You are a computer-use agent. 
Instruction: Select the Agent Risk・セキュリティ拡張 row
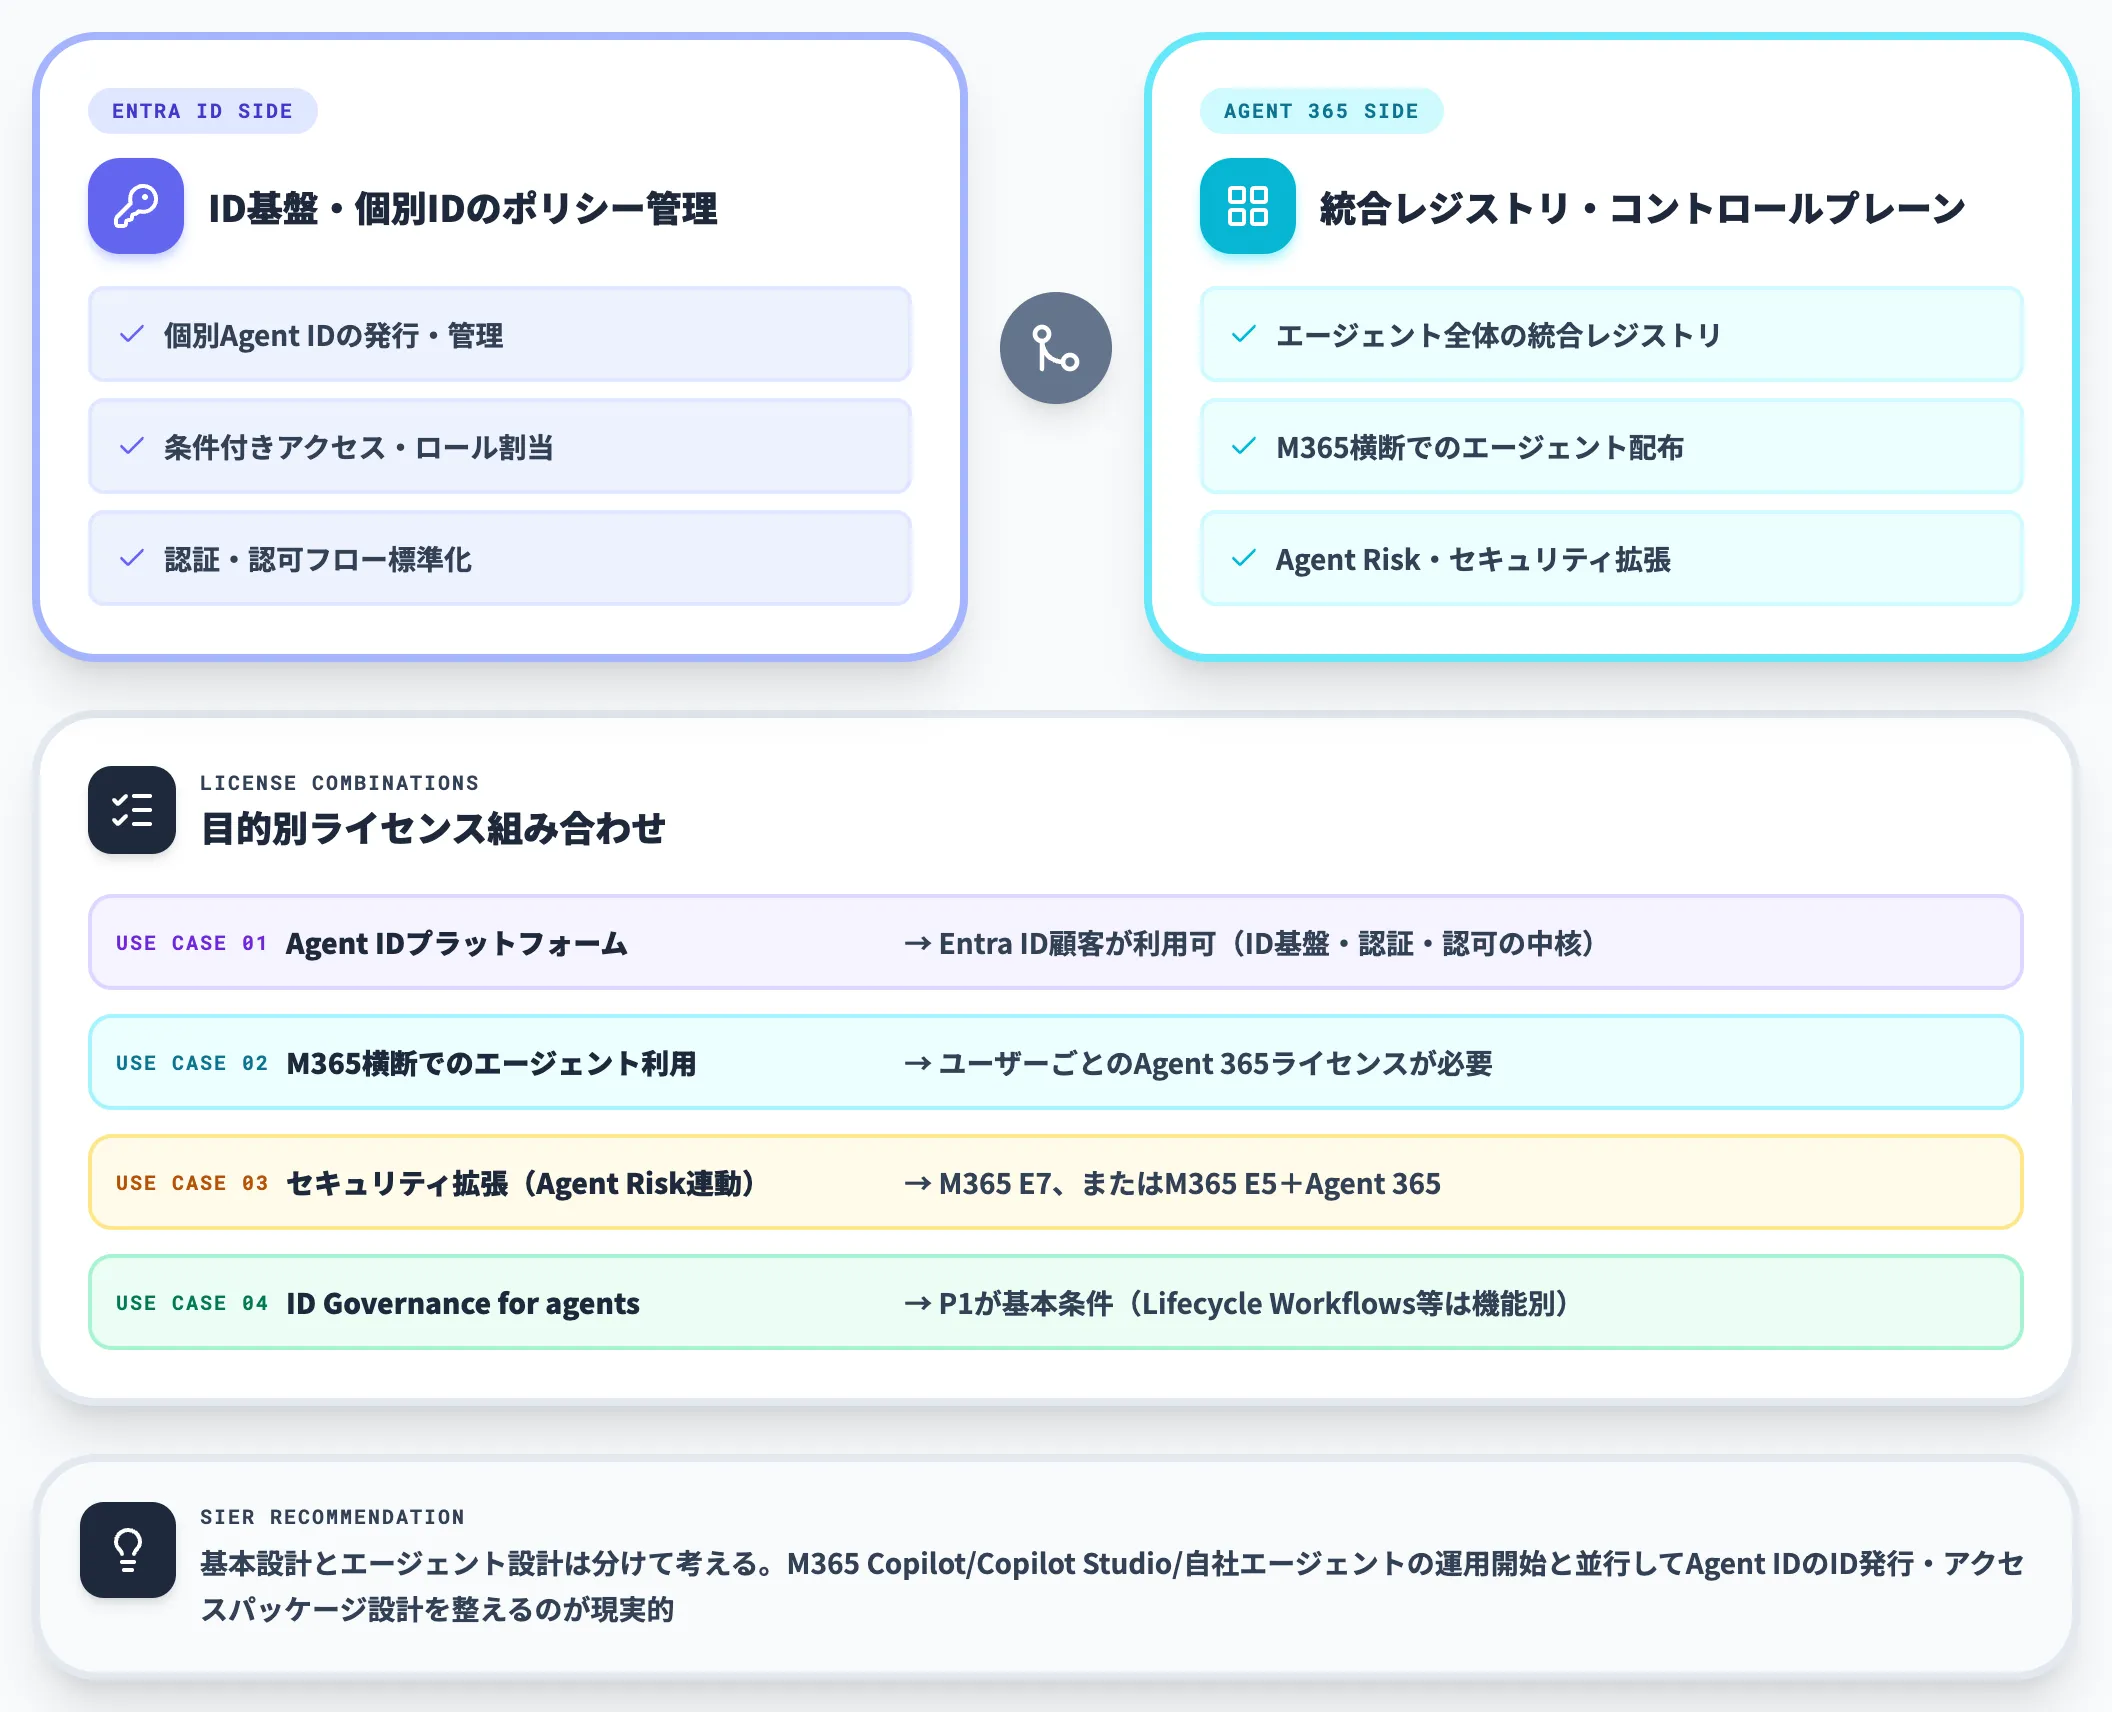click(x=1612, y=559)
